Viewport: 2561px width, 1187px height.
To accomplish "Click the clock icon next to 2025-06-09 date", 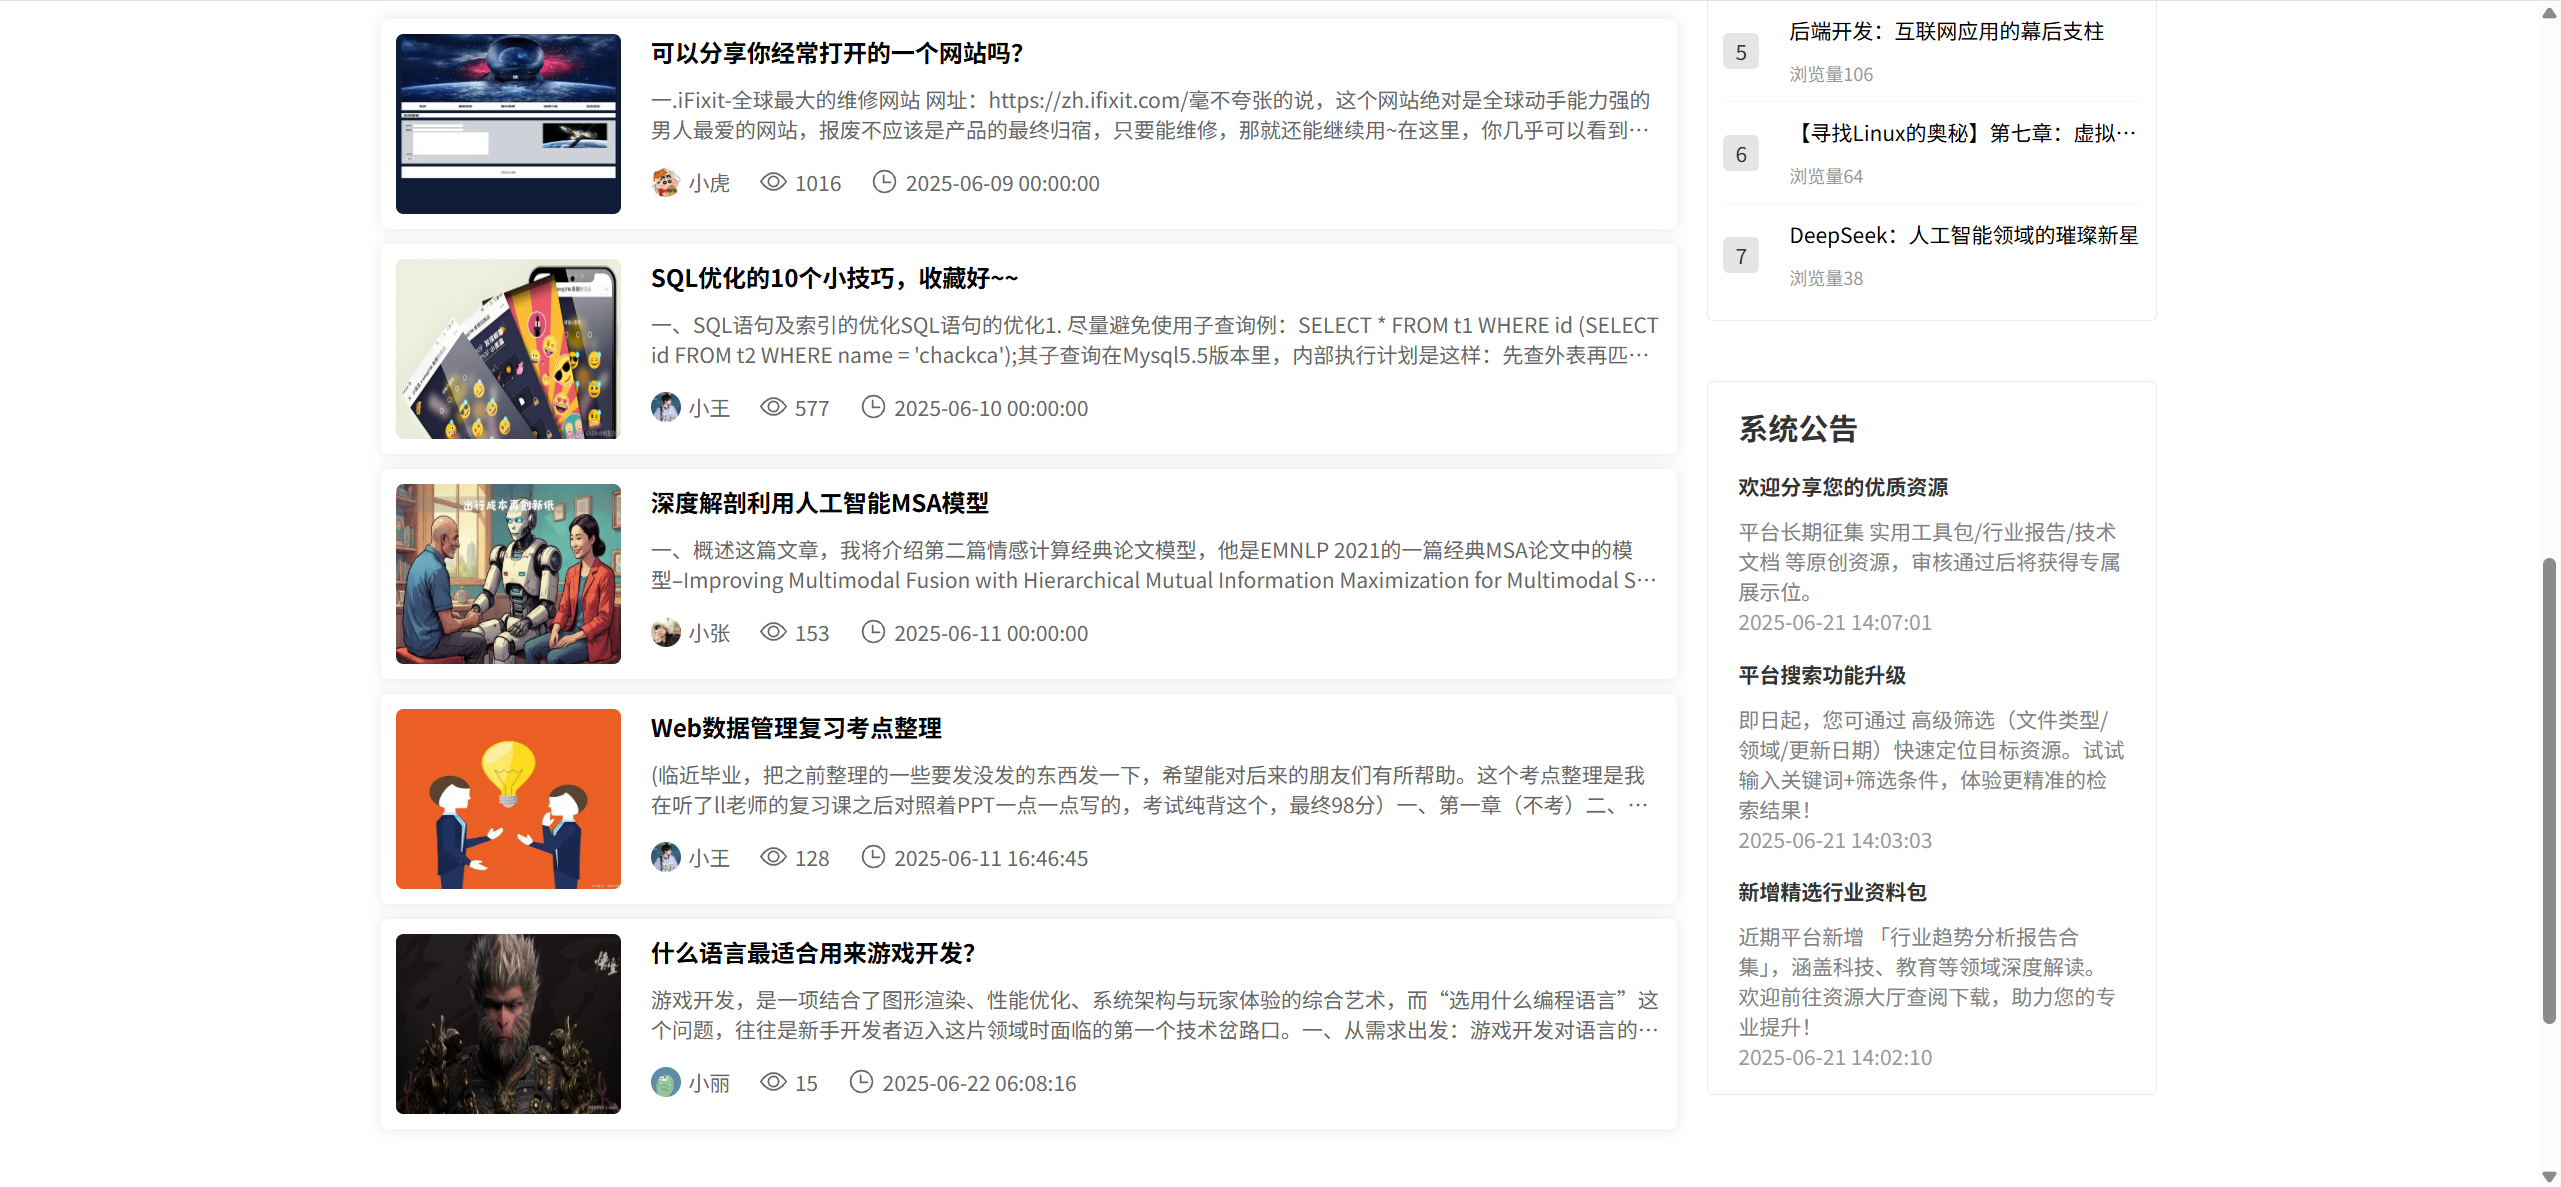I will [x=883, y=182].
